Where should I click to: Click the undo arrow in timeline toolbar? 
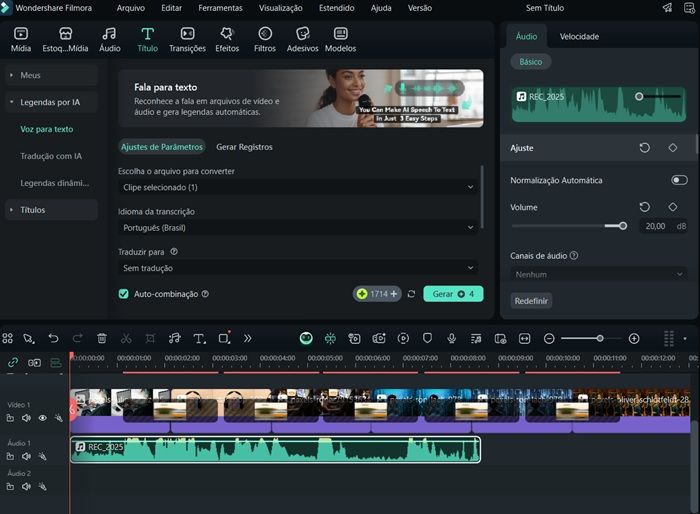pyautogui.click(x=53, y=338)
